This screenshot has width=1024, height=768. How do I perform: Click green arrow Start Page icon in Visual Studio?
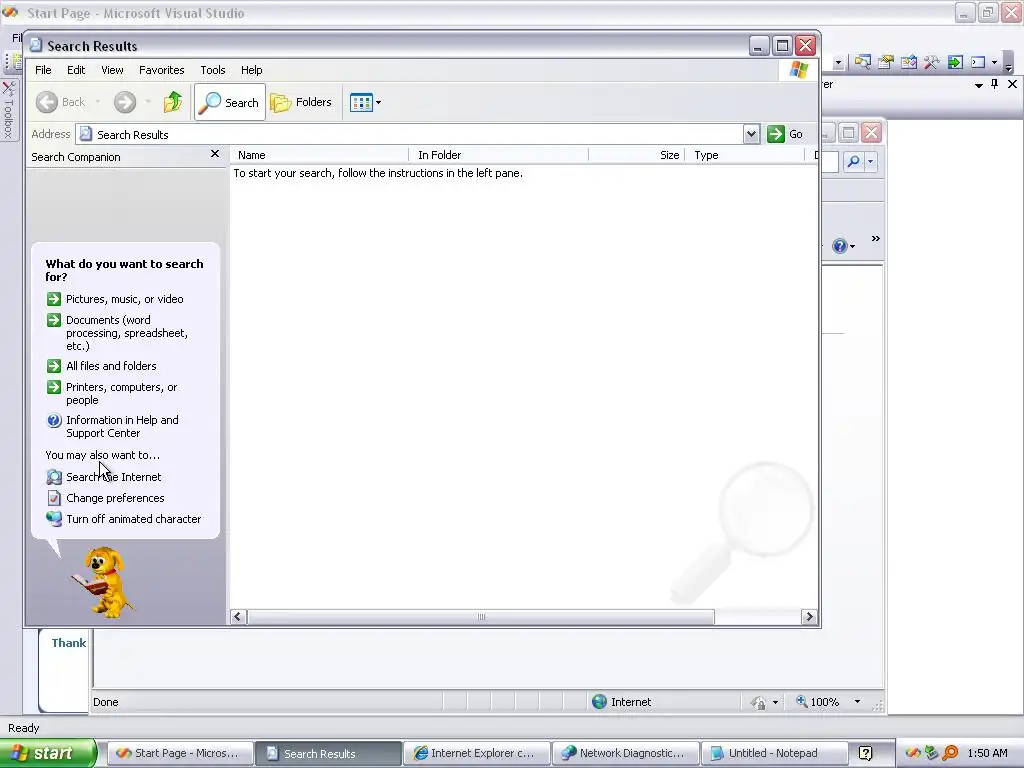click(x=955, y=63)
